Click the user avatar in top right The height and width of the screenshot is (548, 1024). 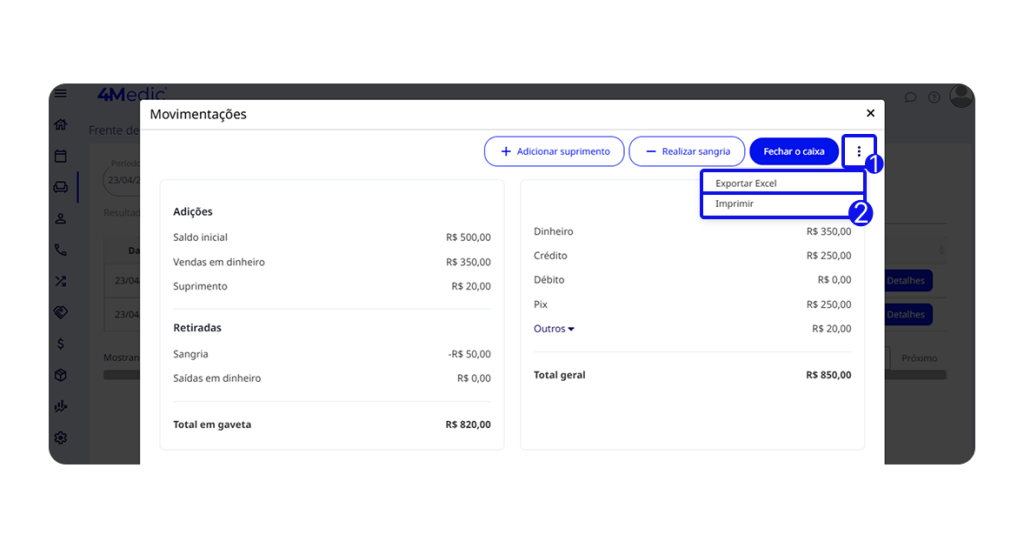coord(960,96)
